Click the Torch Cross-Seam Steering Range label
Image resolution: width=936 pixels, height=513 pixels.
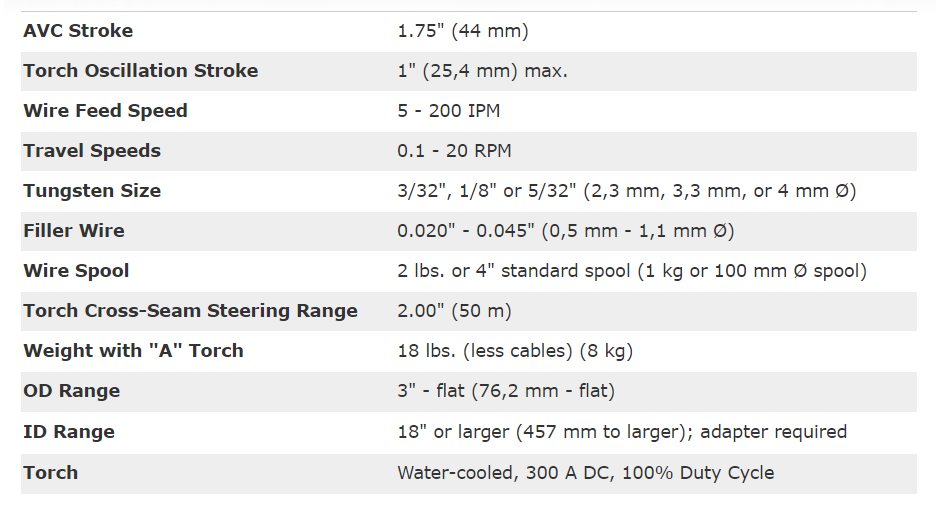[190, 311]
